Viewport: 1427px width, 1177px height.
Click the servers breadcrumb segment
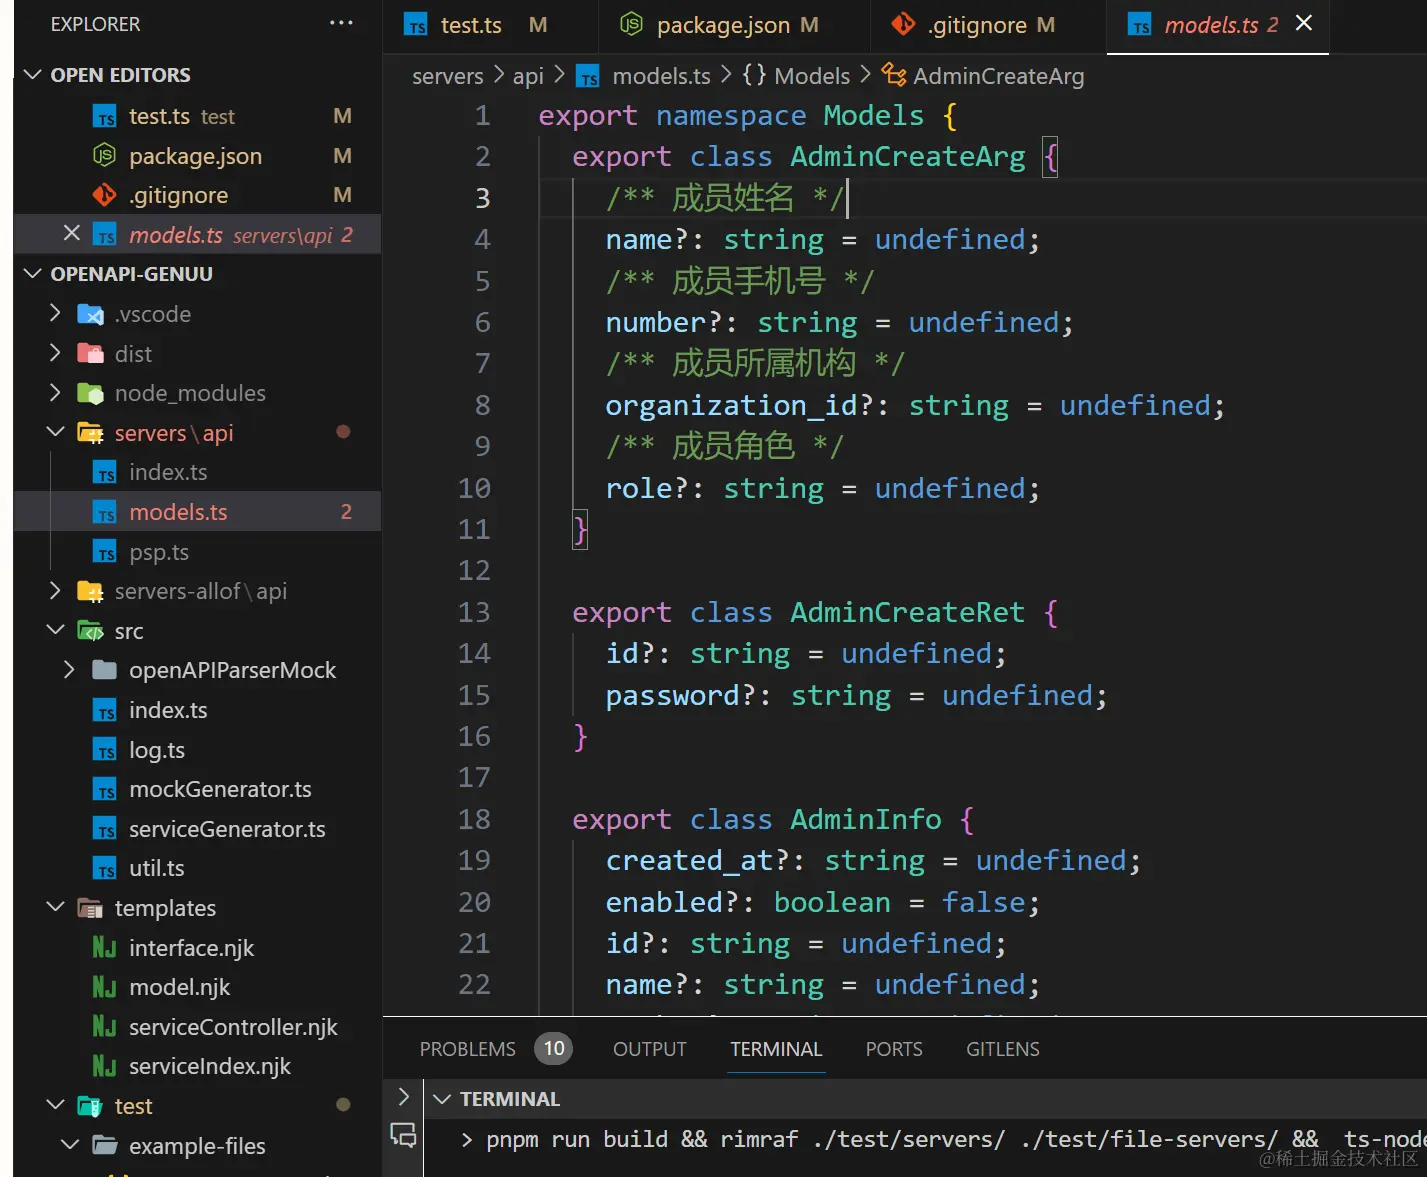448,76
